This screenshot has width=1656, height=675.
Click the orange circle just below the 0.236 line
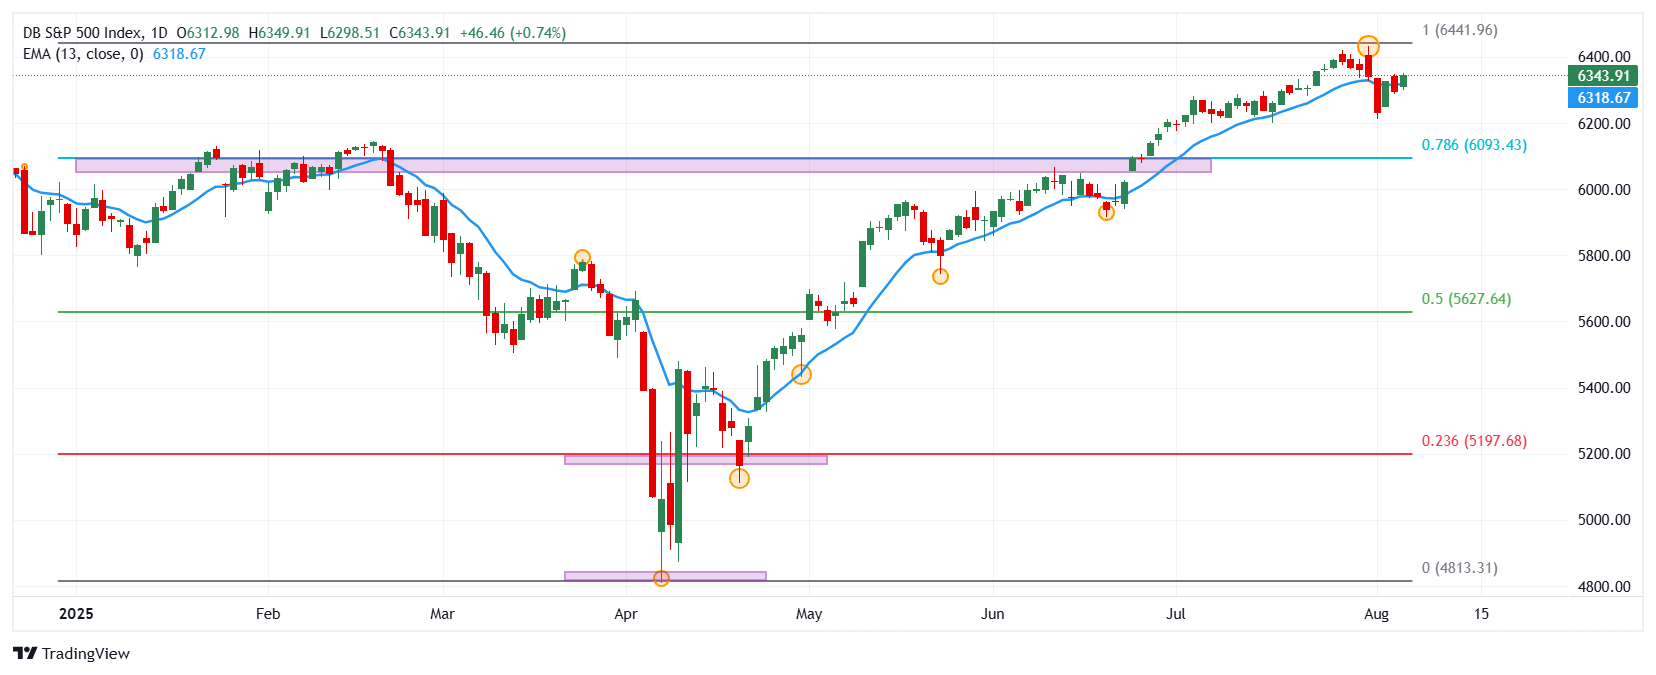739,478
